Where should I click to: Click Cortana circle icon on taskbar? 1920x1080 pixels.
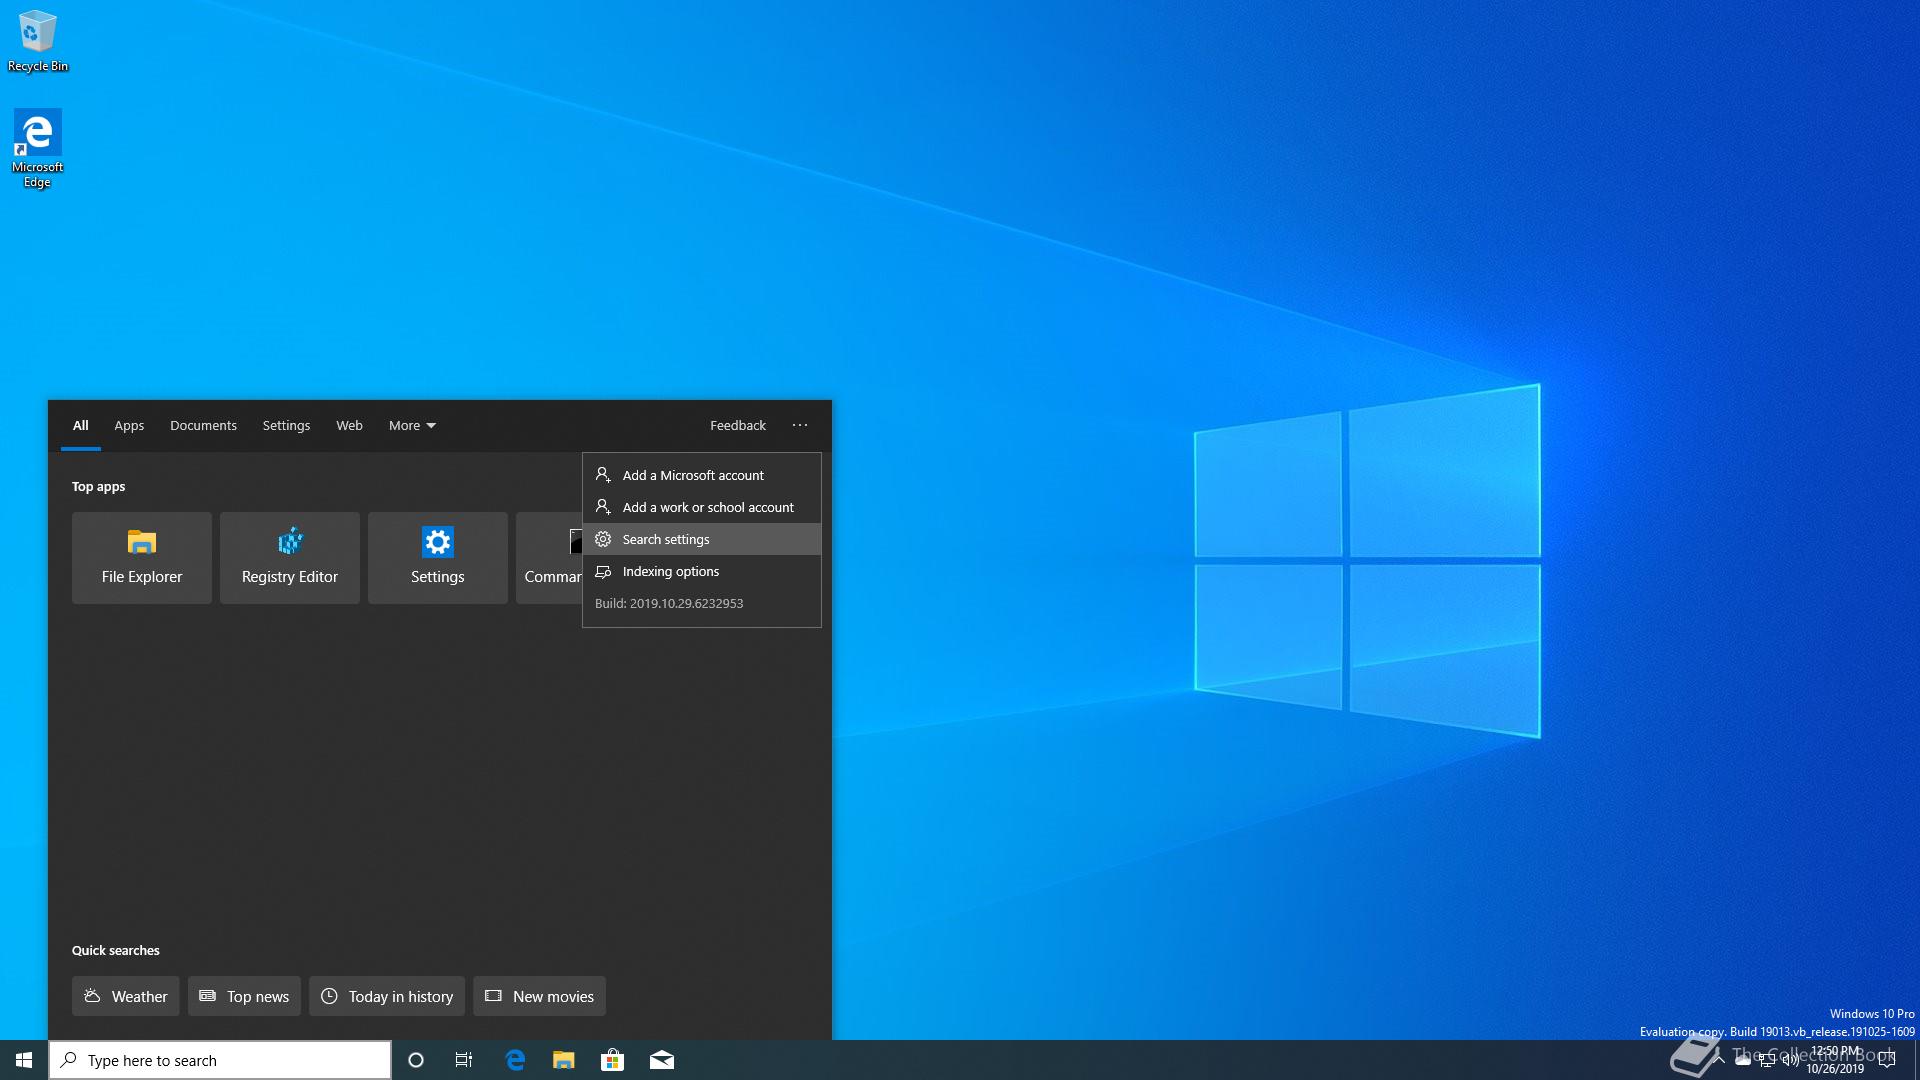[x=416, y=1060]
